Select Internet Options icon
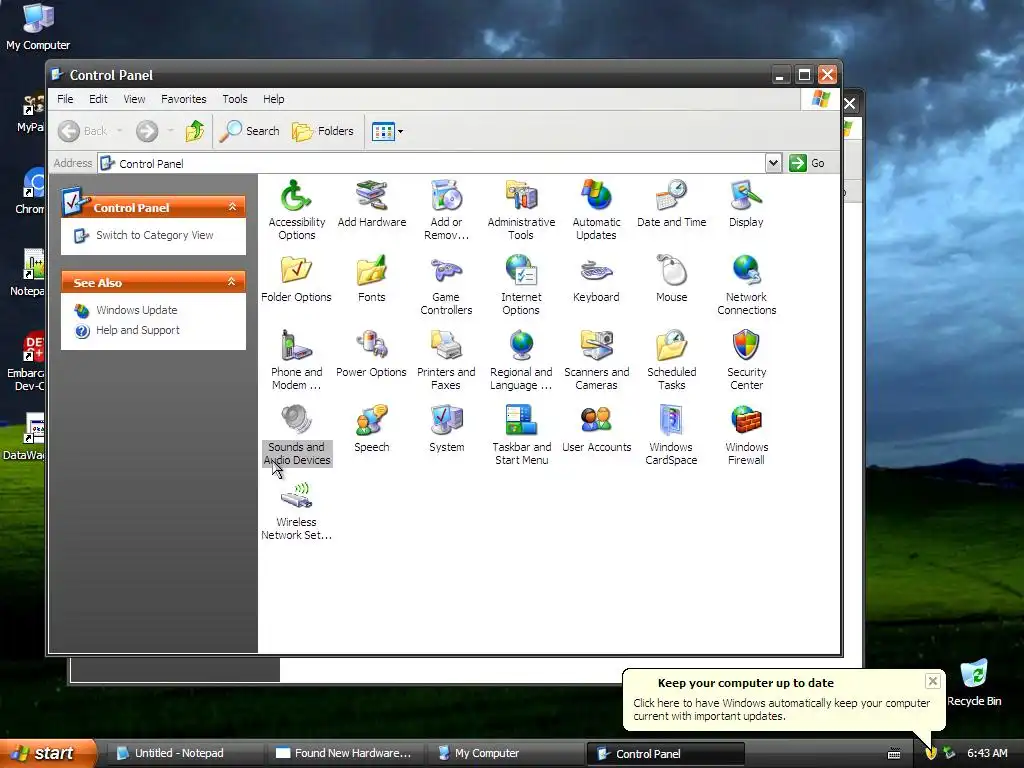 click(521, 284)
